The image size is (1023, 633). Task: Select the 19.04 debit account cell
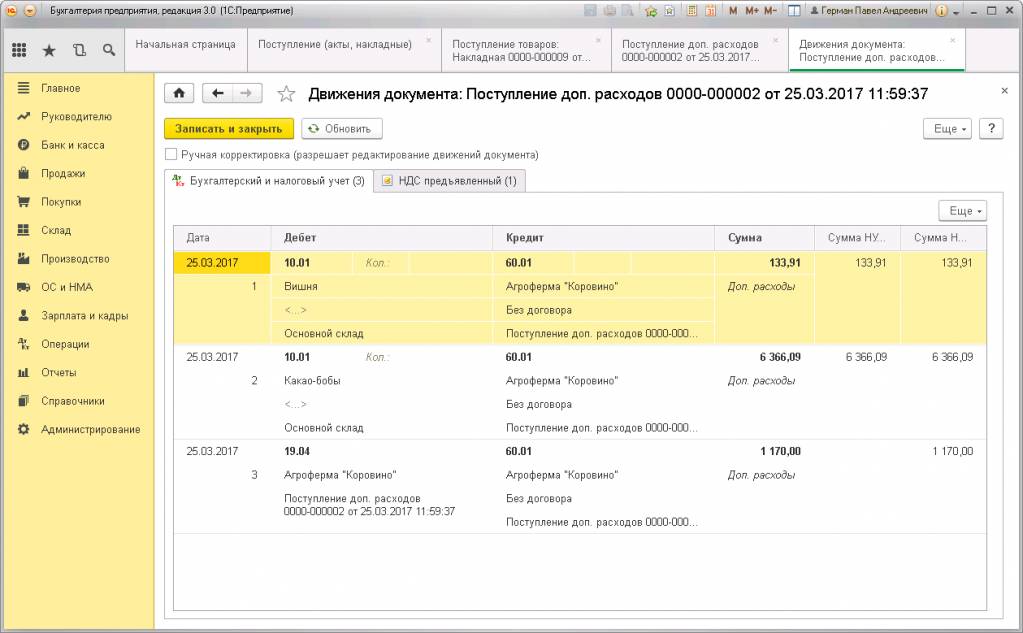(x=297, y=451)
